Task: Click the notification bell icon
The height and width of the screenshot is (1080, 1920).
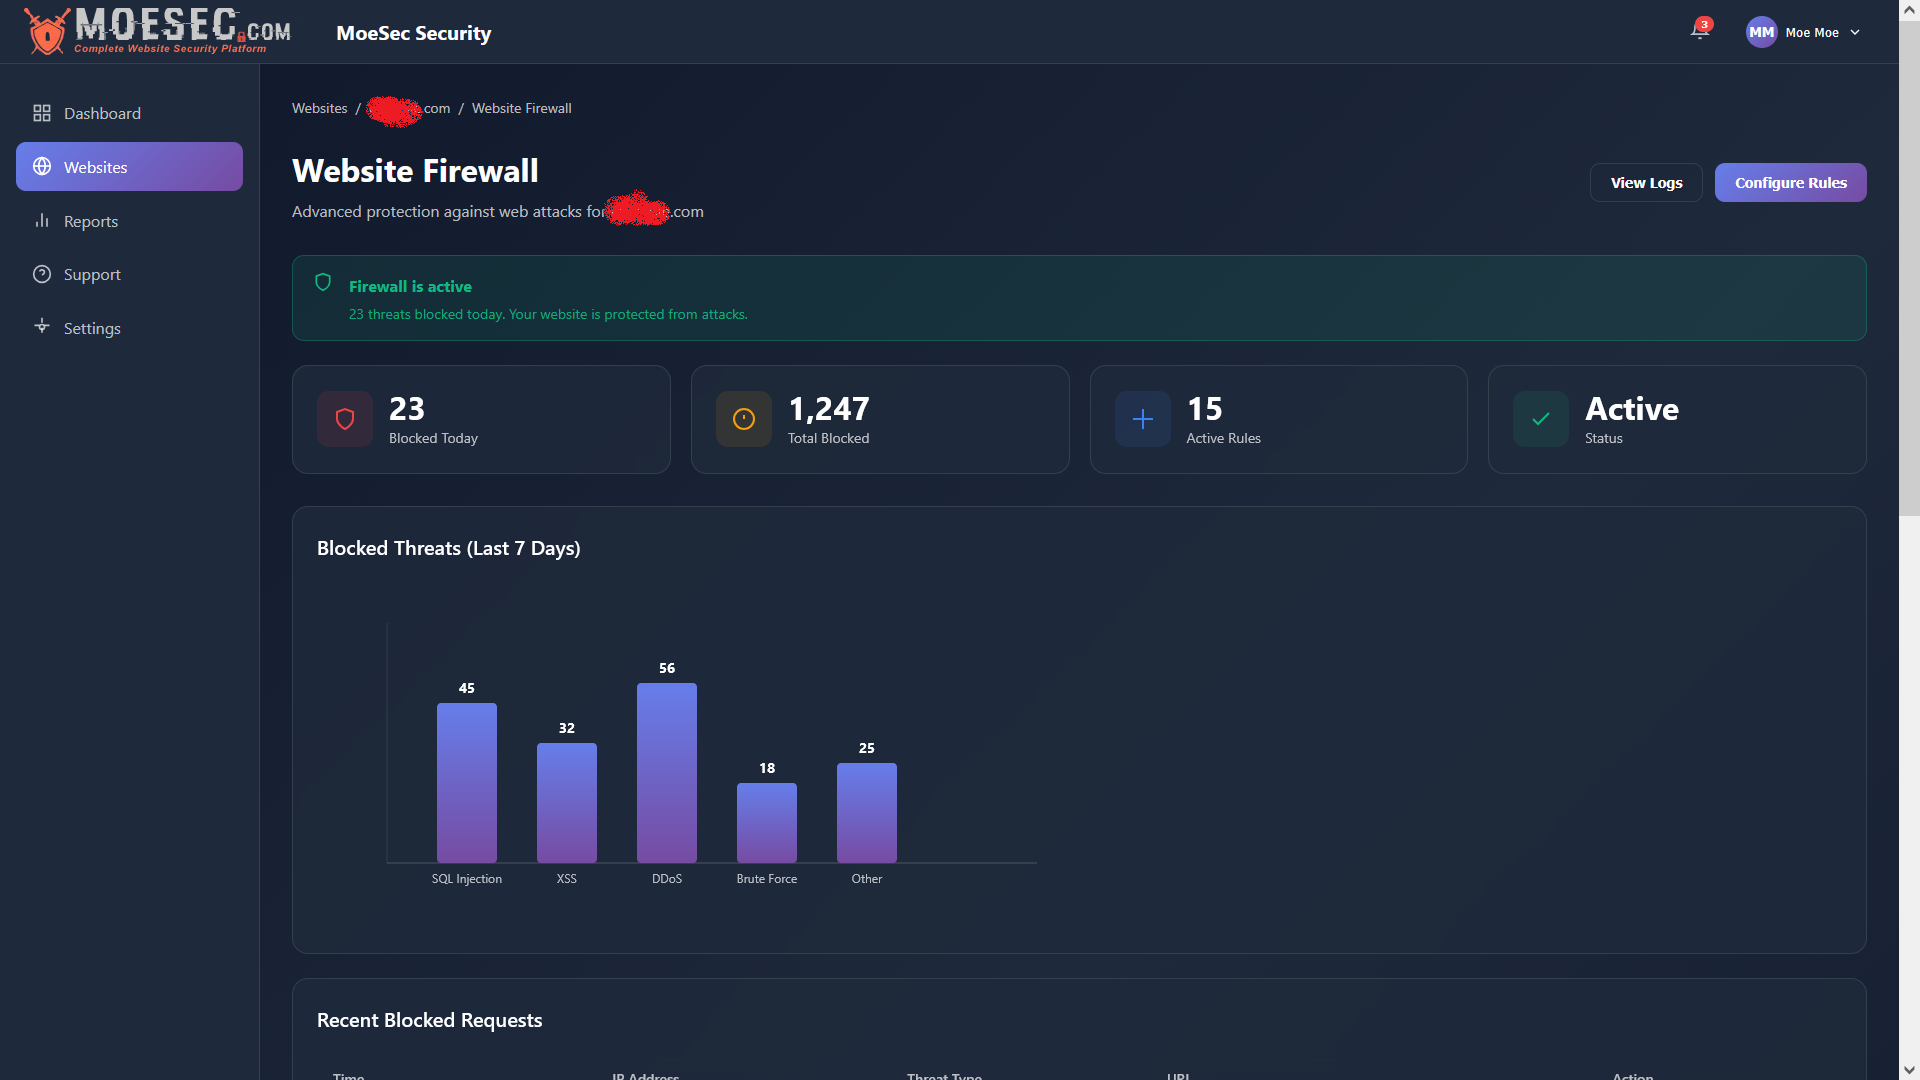Action: coord(1699,31)
